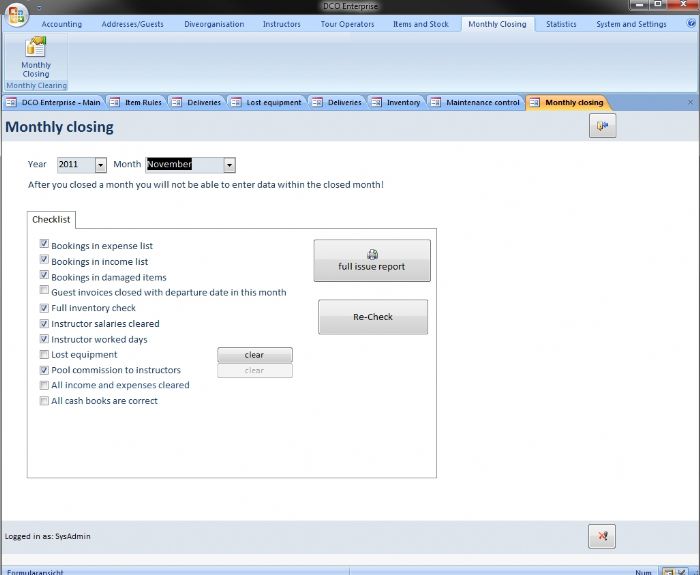700x575 pixels.
Task: Uncheck Bookings in expense list
Action: click(x=44, y=245)
